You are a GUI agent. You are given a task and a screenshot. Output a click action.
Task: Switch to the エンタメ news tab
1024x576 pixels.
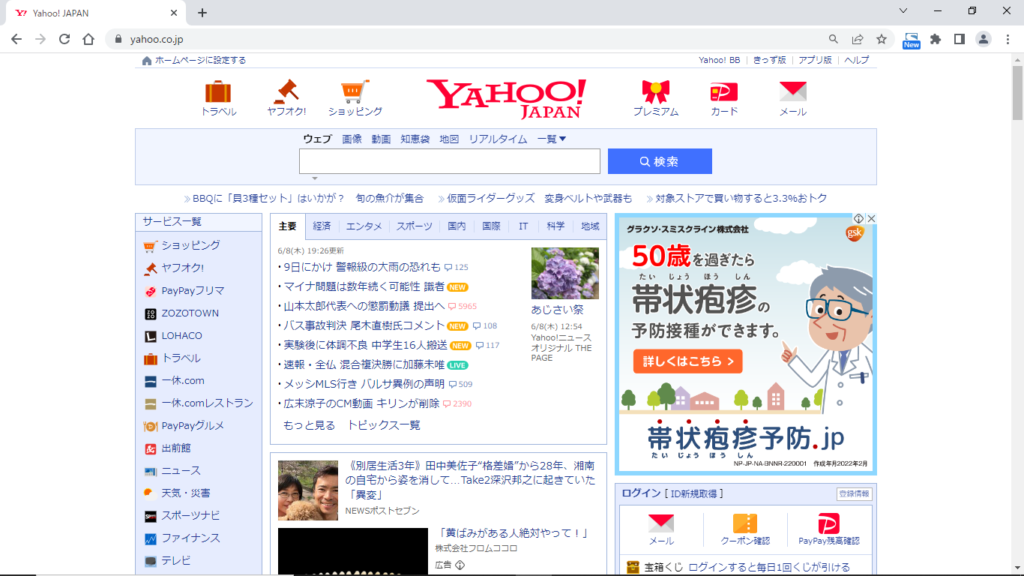tap(364, 226)
